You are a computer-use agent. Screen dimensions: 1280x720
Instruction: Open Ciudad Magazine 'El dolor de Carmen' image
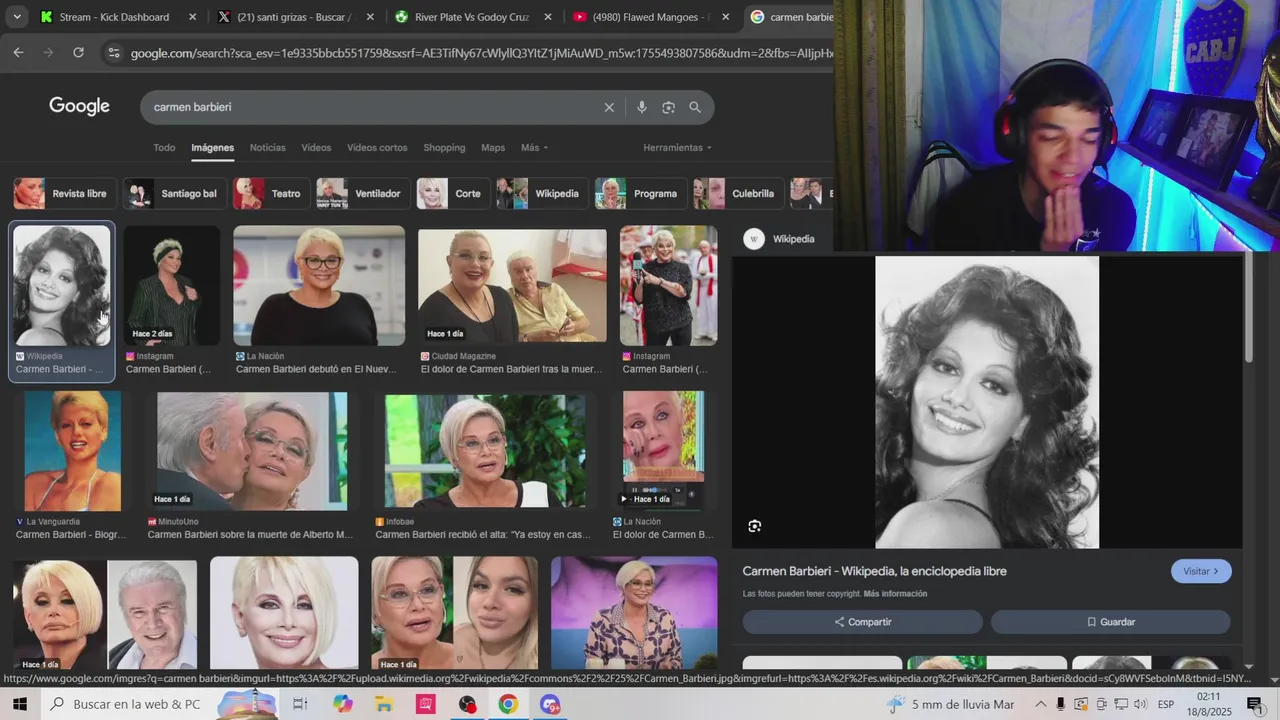512,286
